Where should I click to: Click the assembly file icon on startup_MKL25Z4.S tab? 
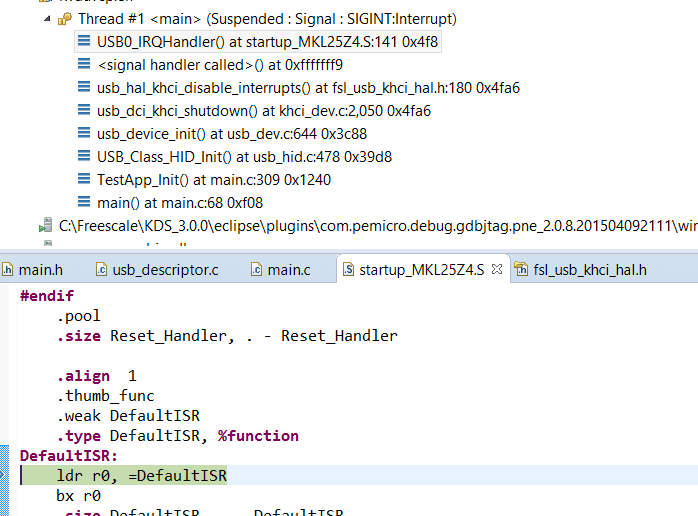(x=349, y=269)
